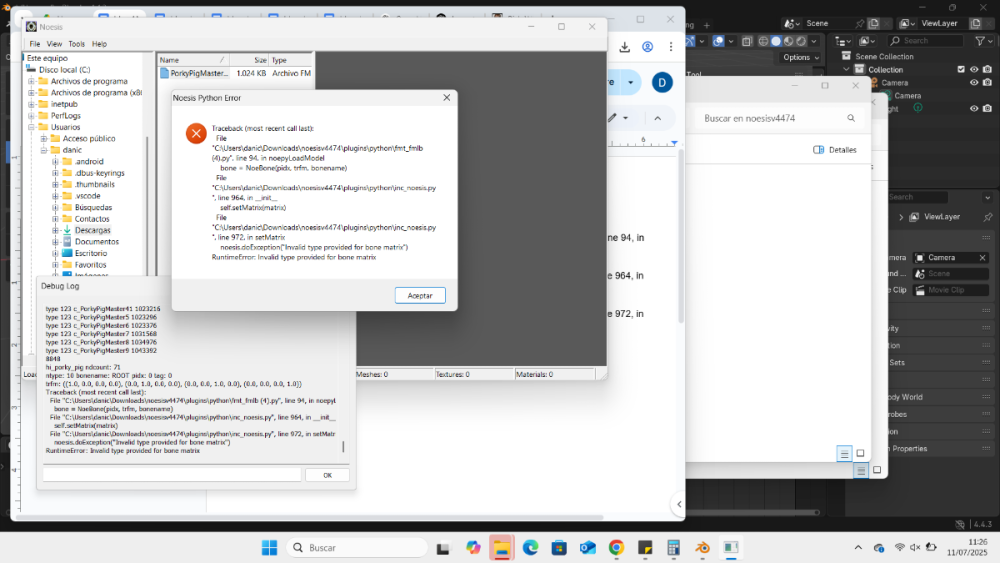1000x563 pixels.
Task: Open Chrome profile icon in the toolbar
Action: pyautogui.click(x=648, y=47)
